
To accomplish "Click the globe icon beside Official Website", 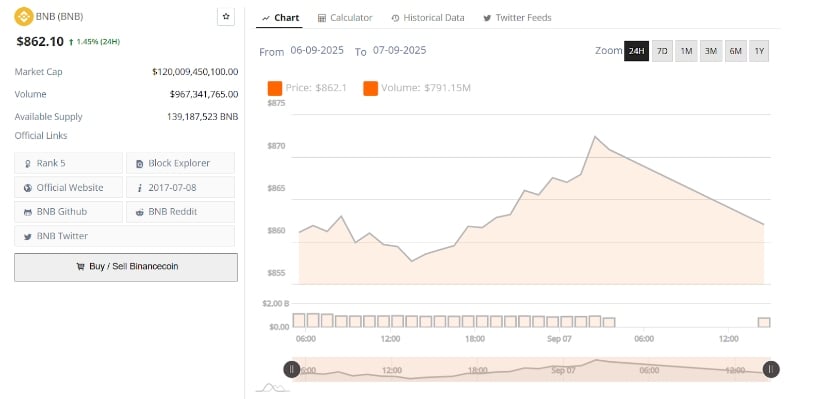I will pos(28,188).
